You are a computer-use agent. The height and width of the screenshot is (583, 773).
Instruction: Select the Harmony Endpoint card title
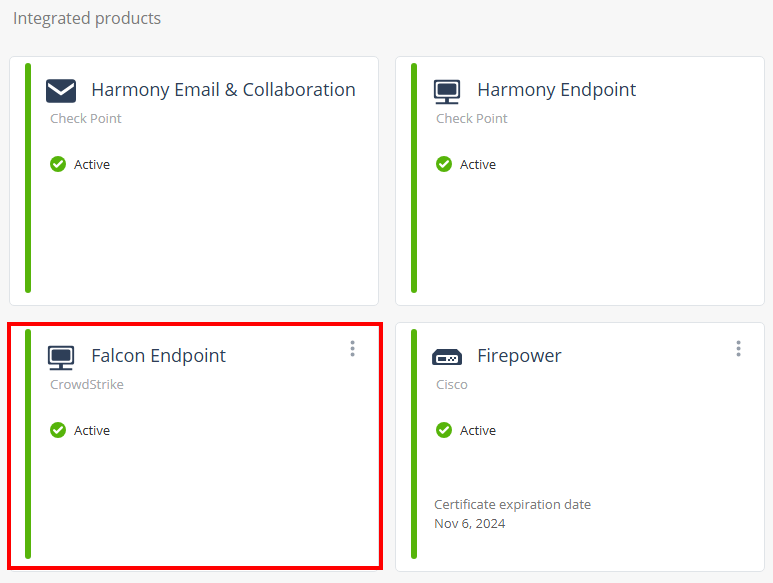[556, 90]
